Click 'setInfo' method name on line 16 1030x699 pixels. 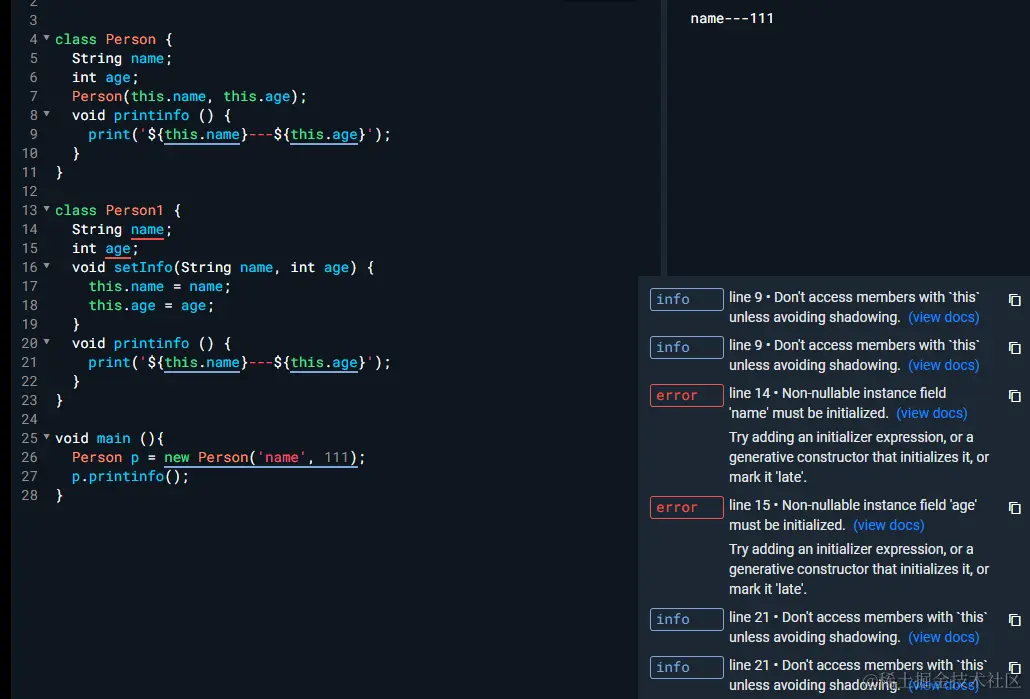click(143, 267)
